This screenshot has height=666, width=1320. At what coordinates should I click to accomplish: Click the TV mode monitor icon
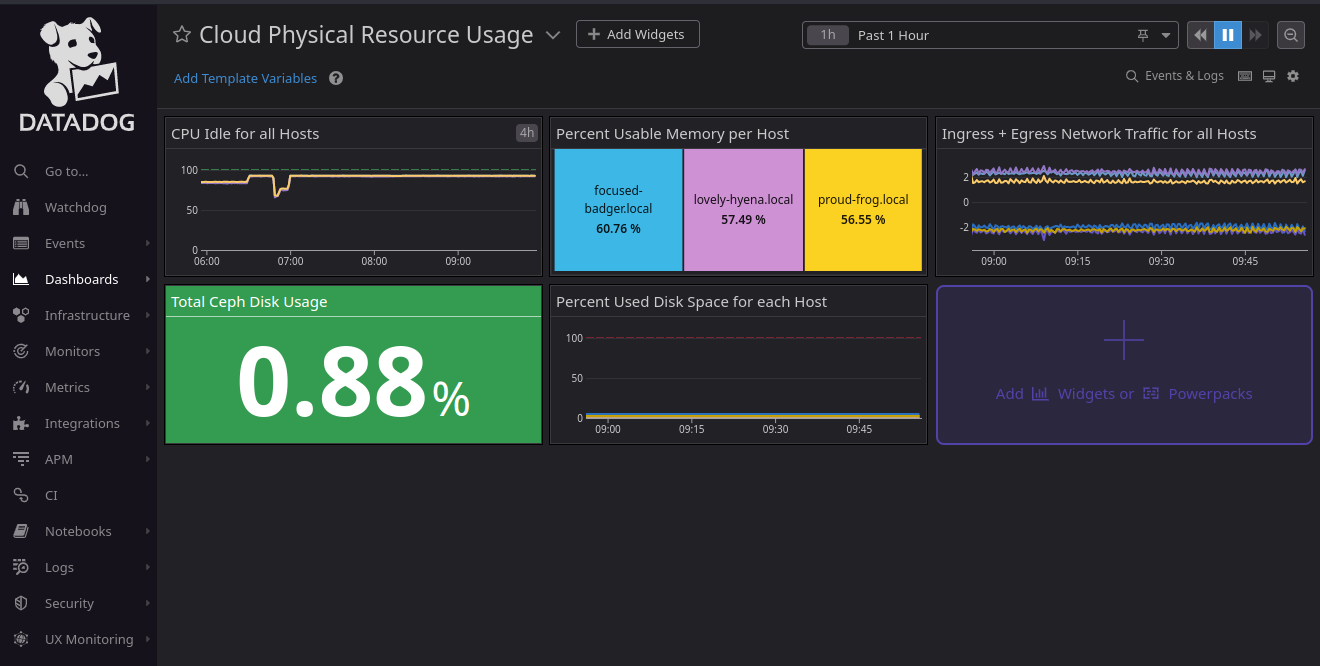[x=1269, y=76]
